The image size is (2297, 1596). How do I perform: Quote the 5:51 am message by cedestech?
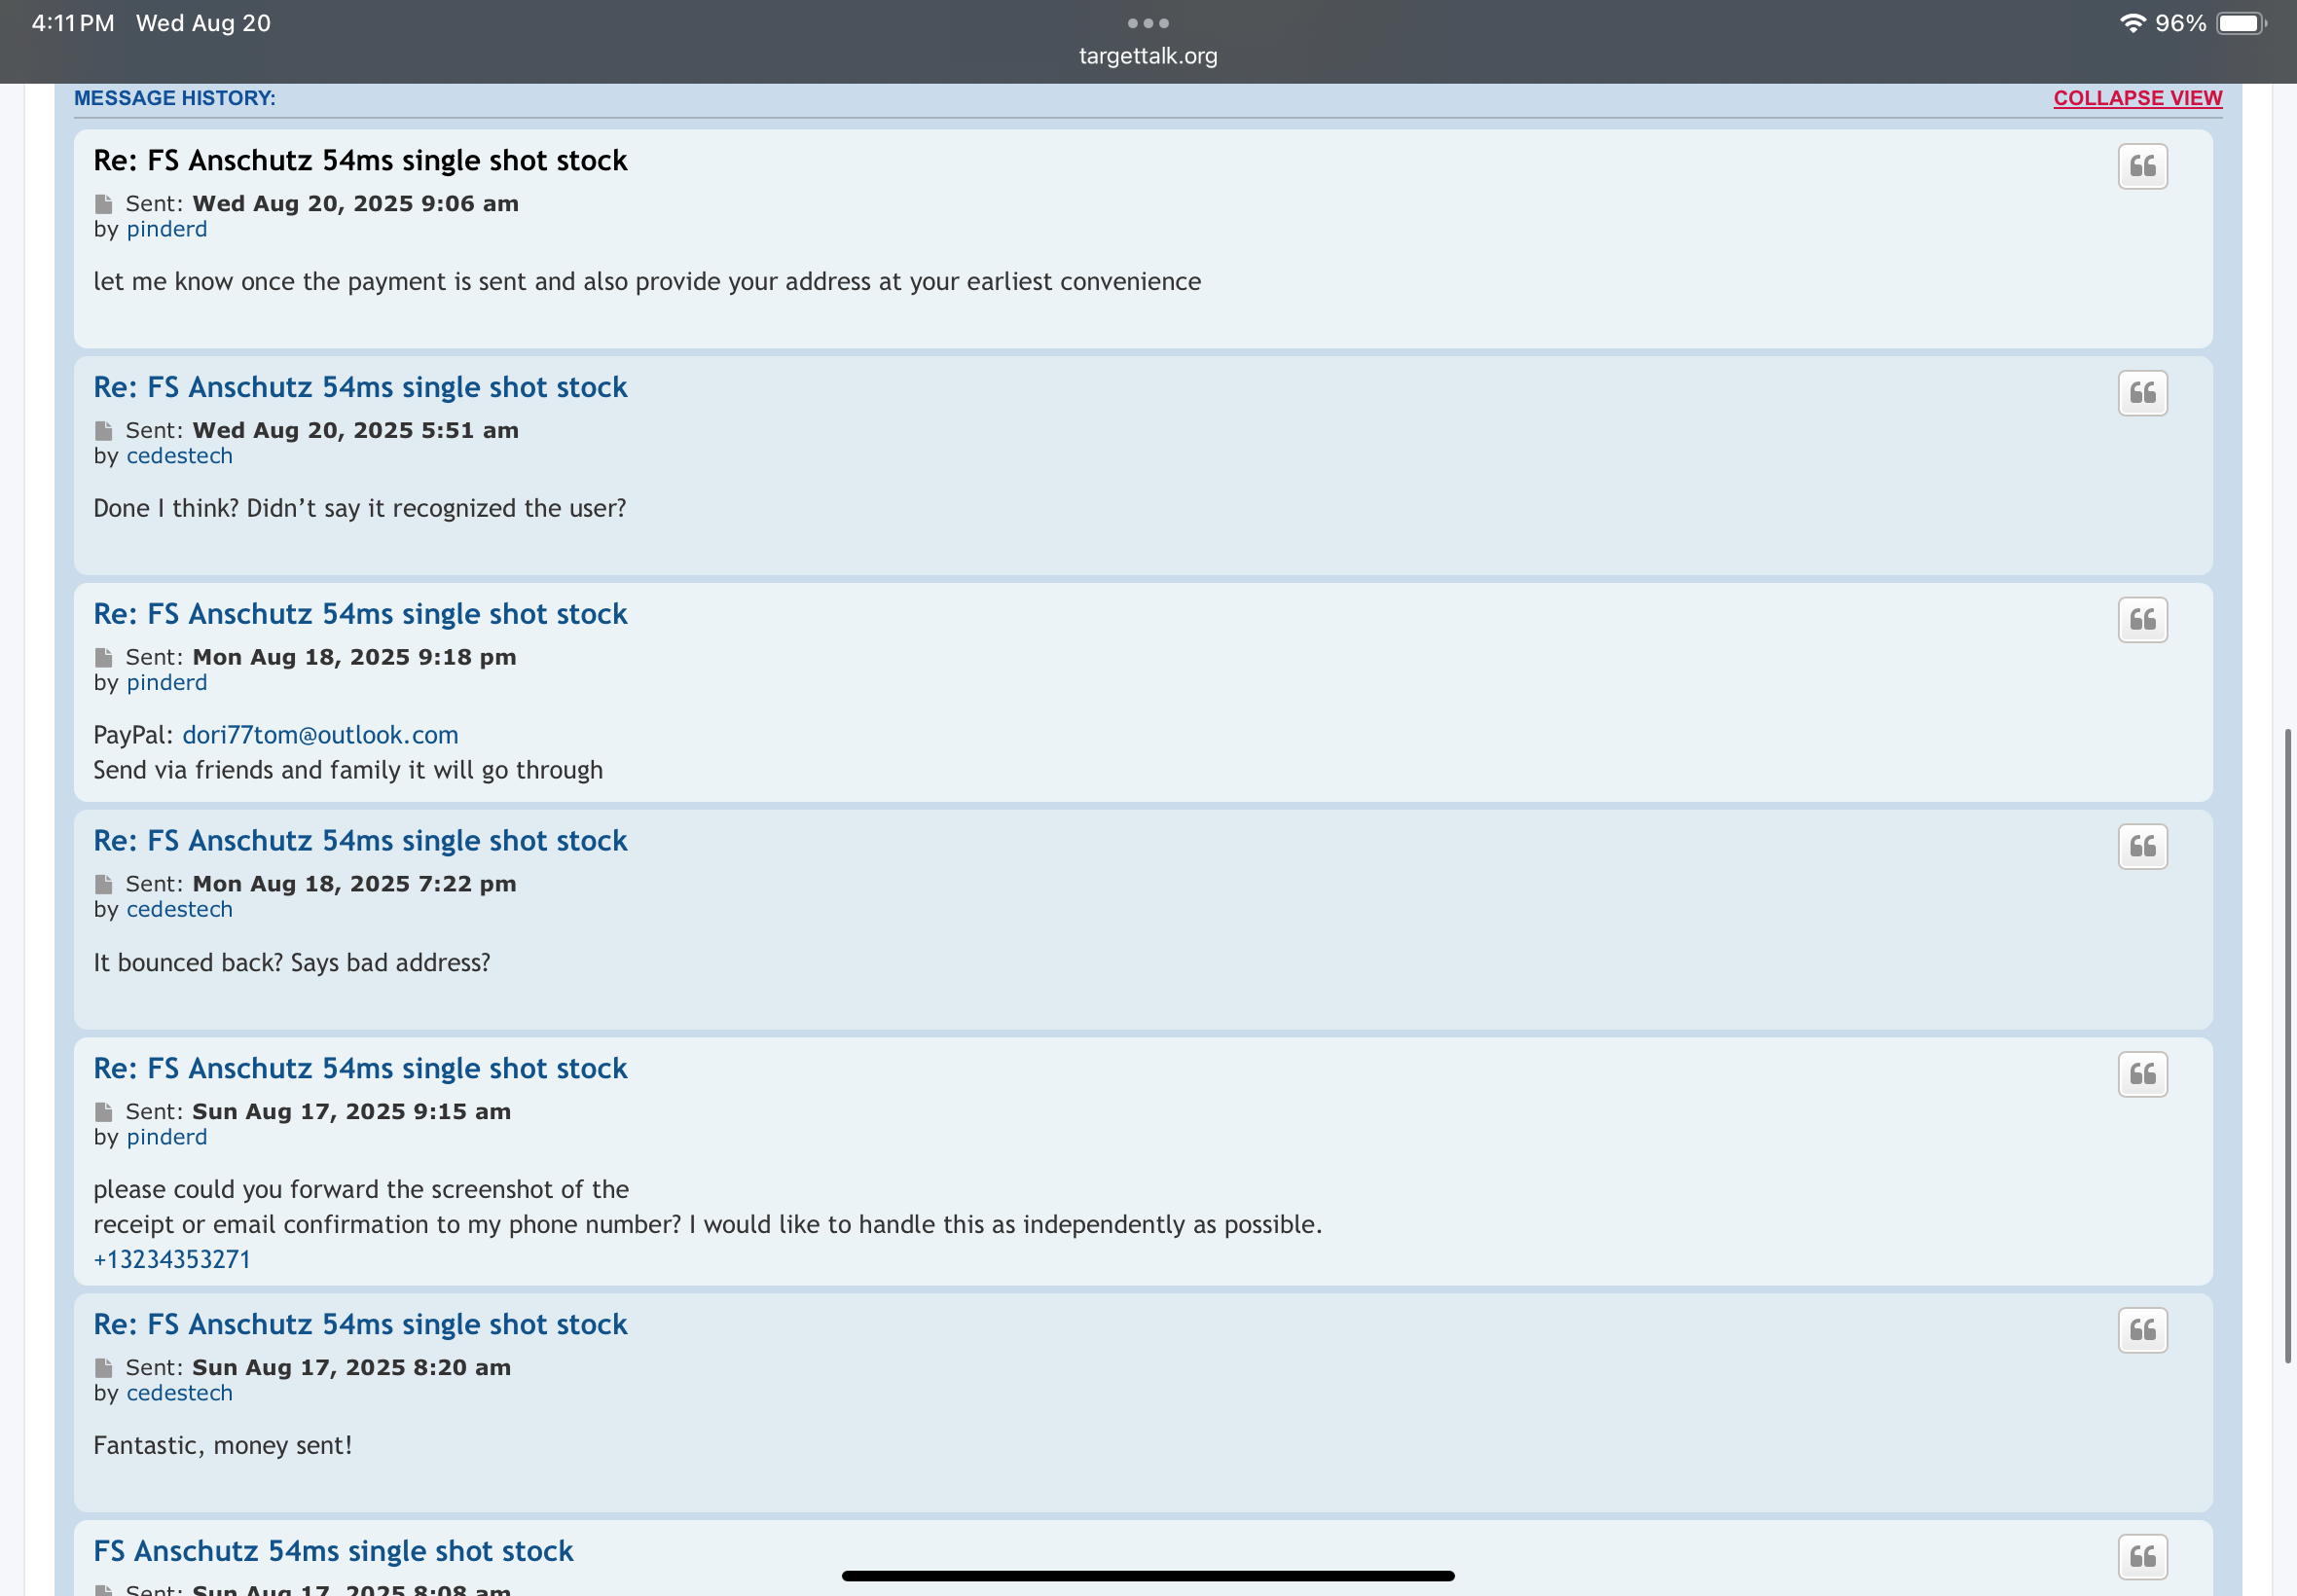pos(2142,393)
